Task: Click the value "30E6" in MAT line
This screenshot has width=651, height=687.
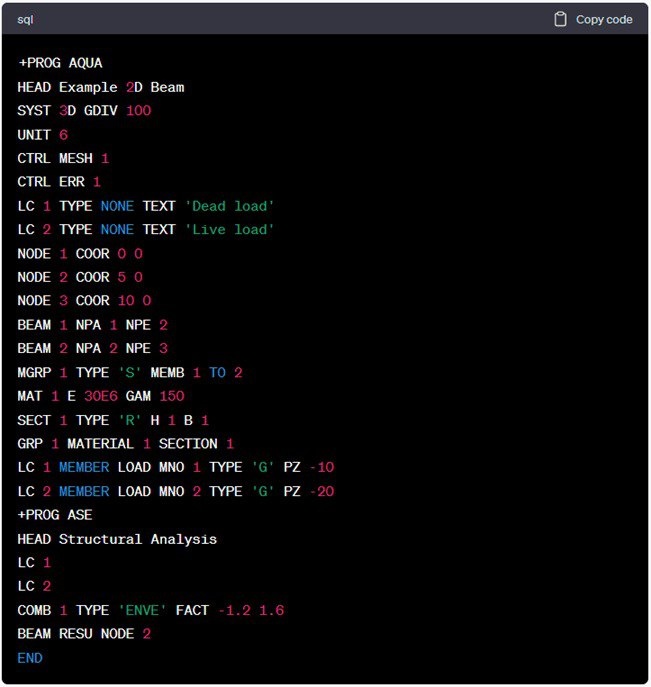Action: click(101, 396)
